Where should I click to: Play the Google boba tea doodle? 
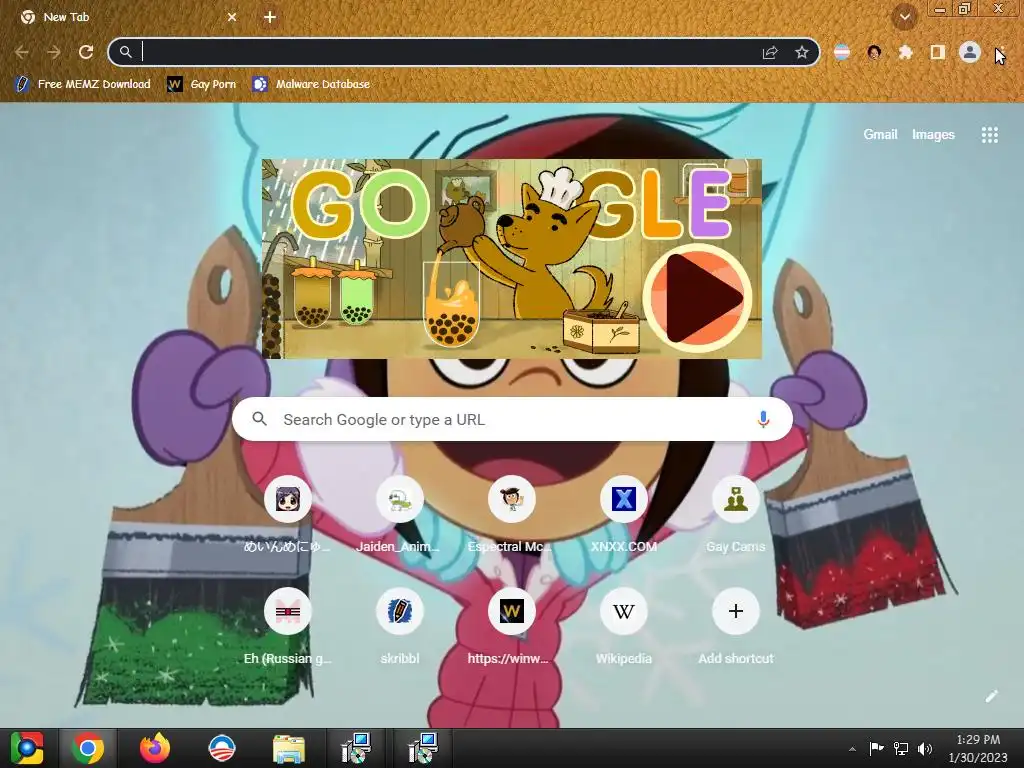tap(697, 298)
